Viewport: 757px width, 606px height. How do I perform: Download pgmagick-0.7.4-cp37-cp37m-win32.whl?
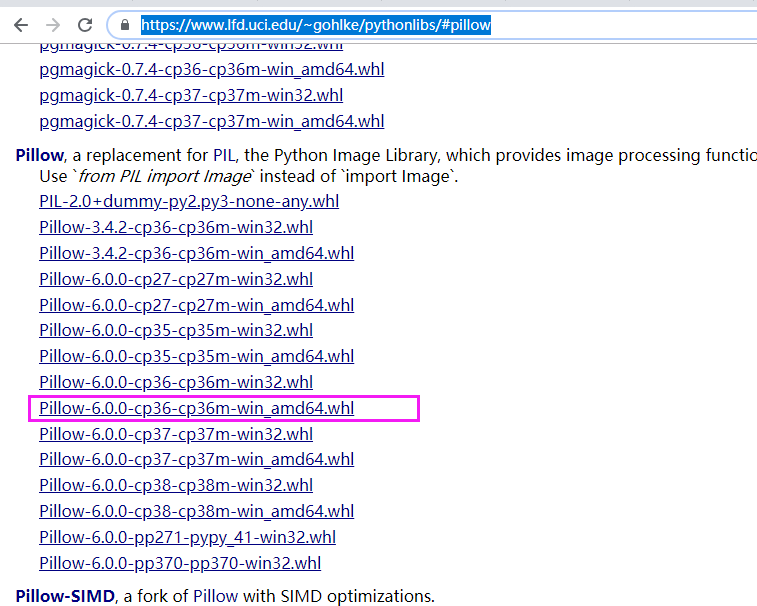coord(191,96)
